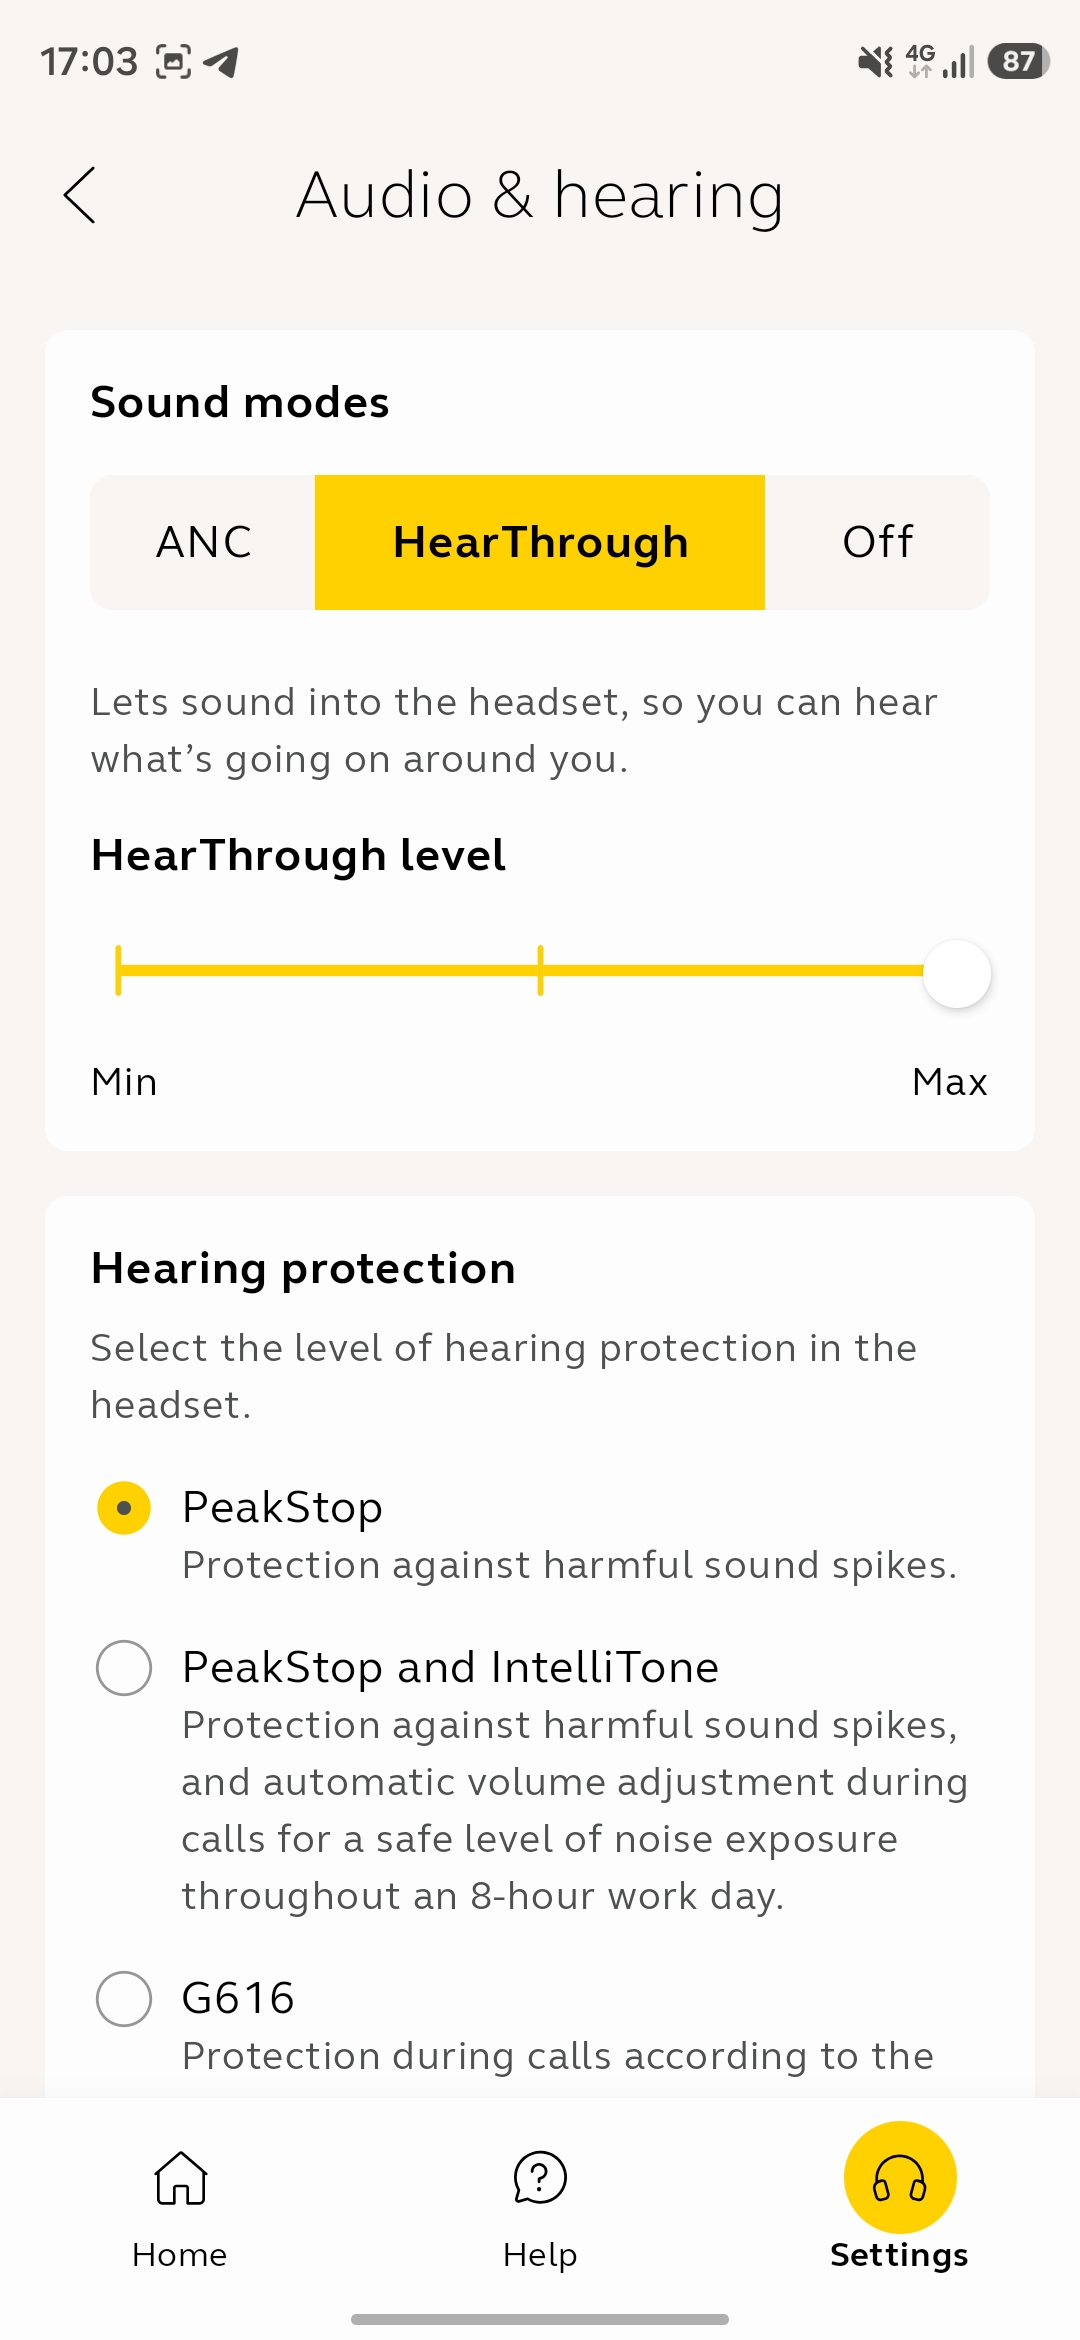Tap the screenshot capture status icon

click(173, 62)
